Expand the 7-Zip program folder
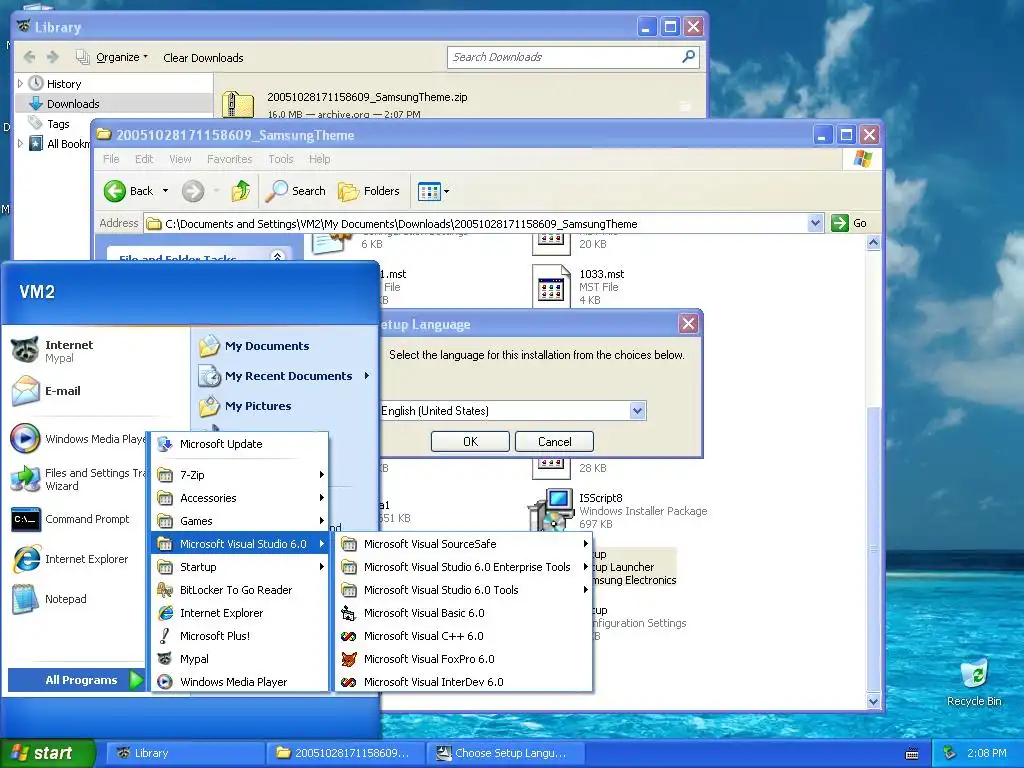The height and width of the screenshot is (768, 1024). [240, 475]
